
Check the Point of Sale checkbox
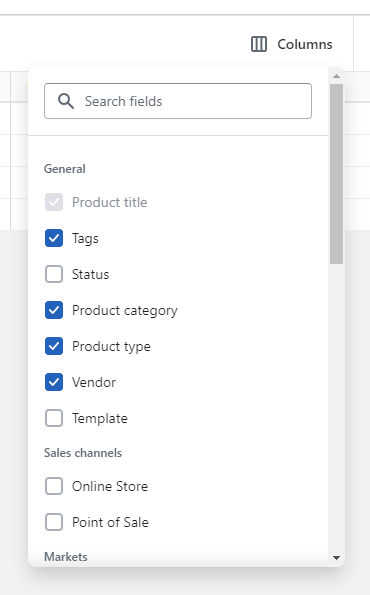(54, 522)
